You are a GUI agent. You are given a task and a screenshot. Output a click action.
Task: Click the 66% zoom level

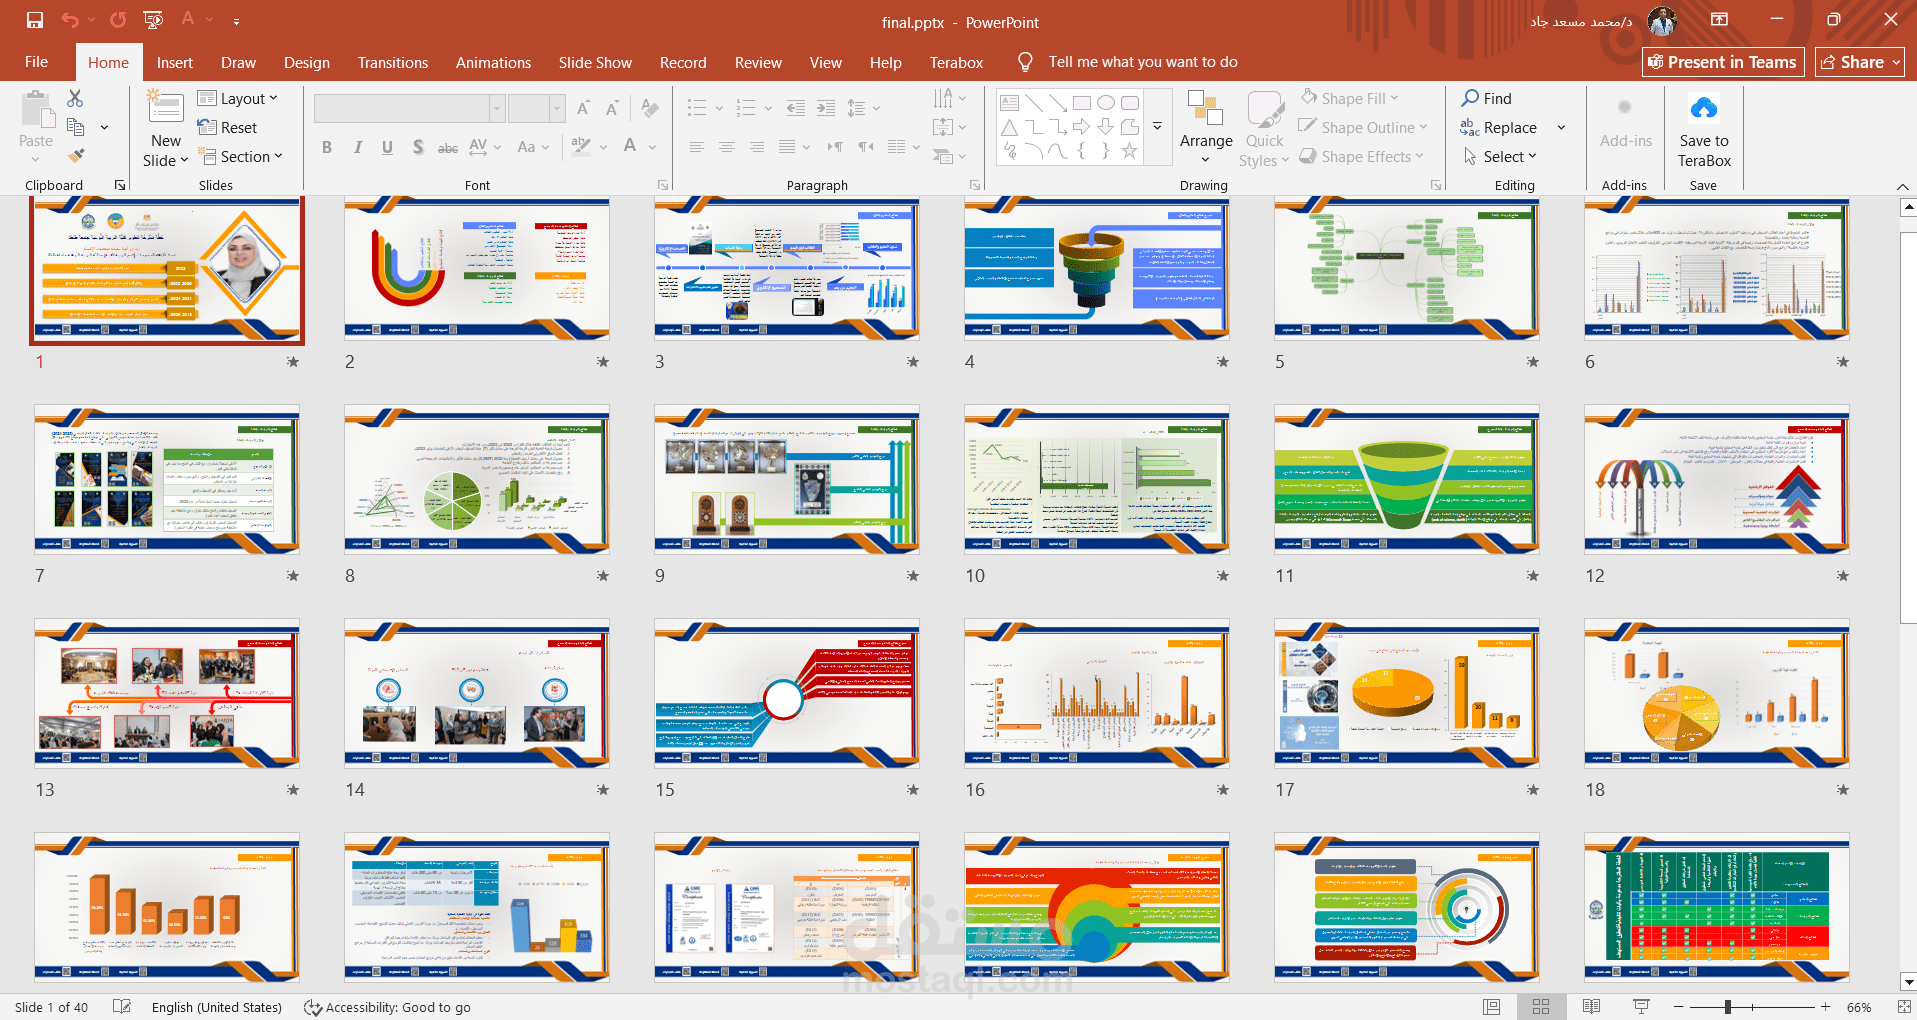coord(1859,1007)
